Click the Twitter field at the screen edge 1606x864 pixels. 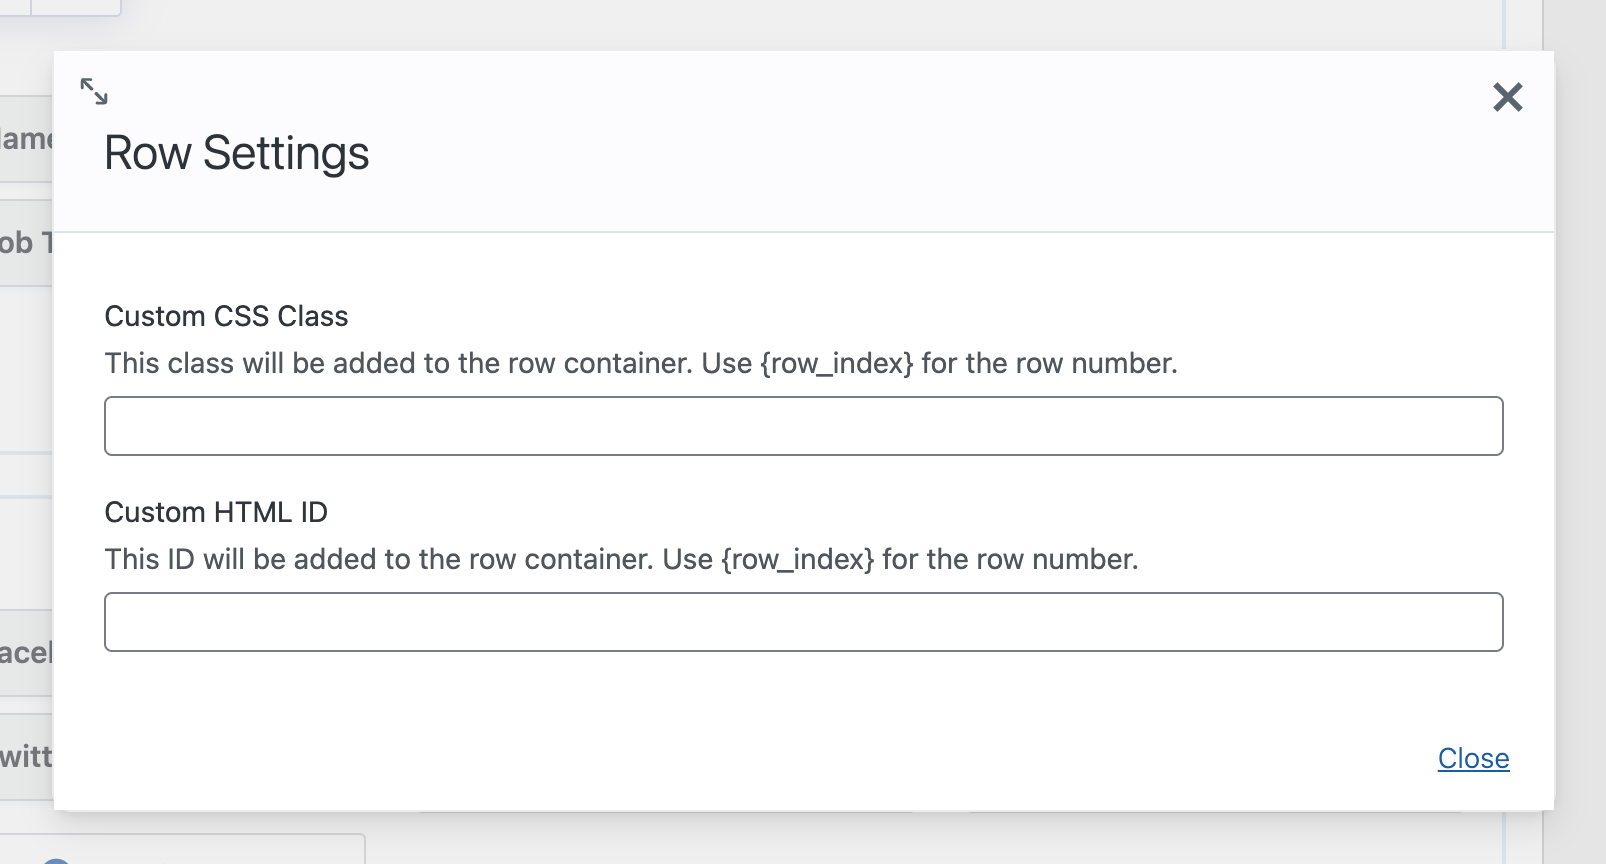(x=27, y=757)
